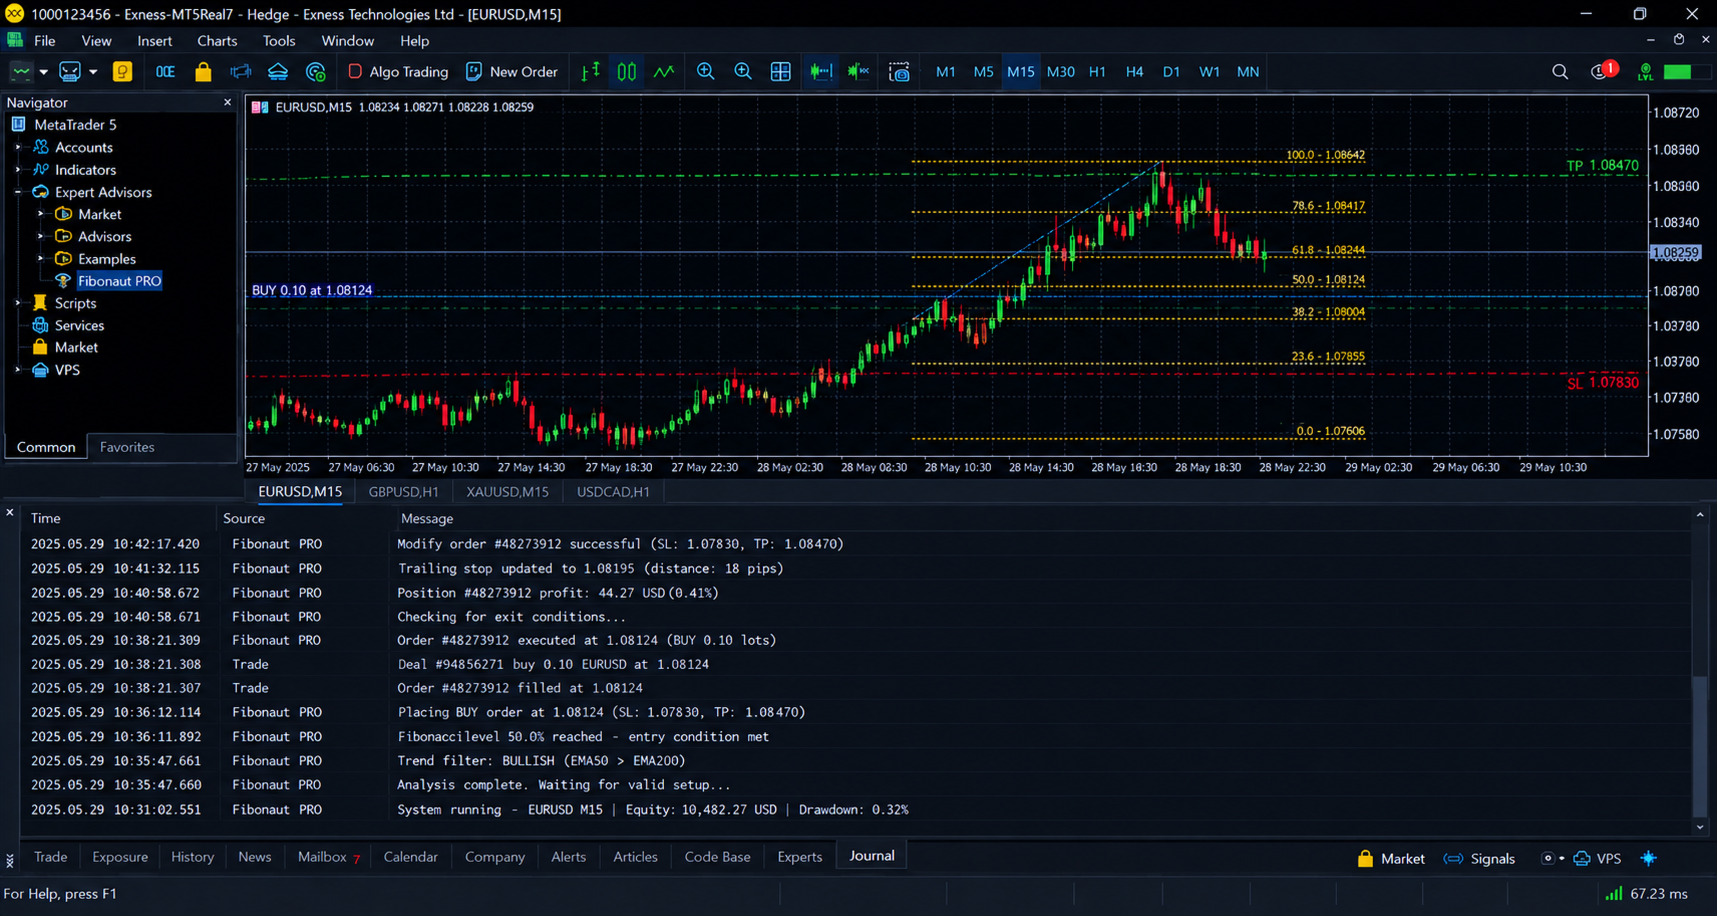Select the H4 timeframe
The width and height of the screenshot is (1717, 916).
tap(1134, 72)
